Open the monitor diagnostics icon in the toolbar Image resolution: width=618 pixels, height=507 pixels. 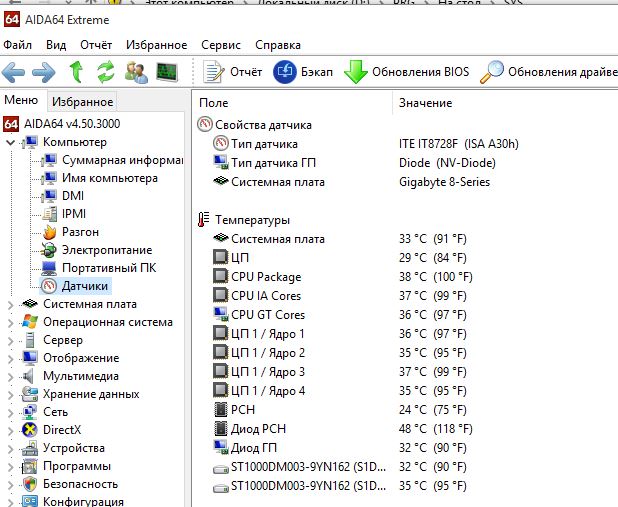(x=167, y=72)
